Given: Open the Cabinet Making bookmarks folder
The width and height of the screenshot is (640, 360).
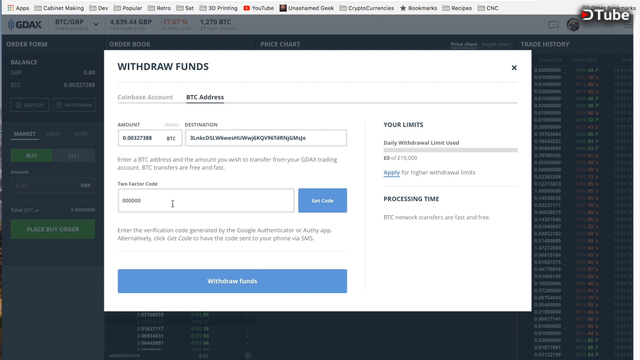Looking at the screenshot, I should [59, 8].
